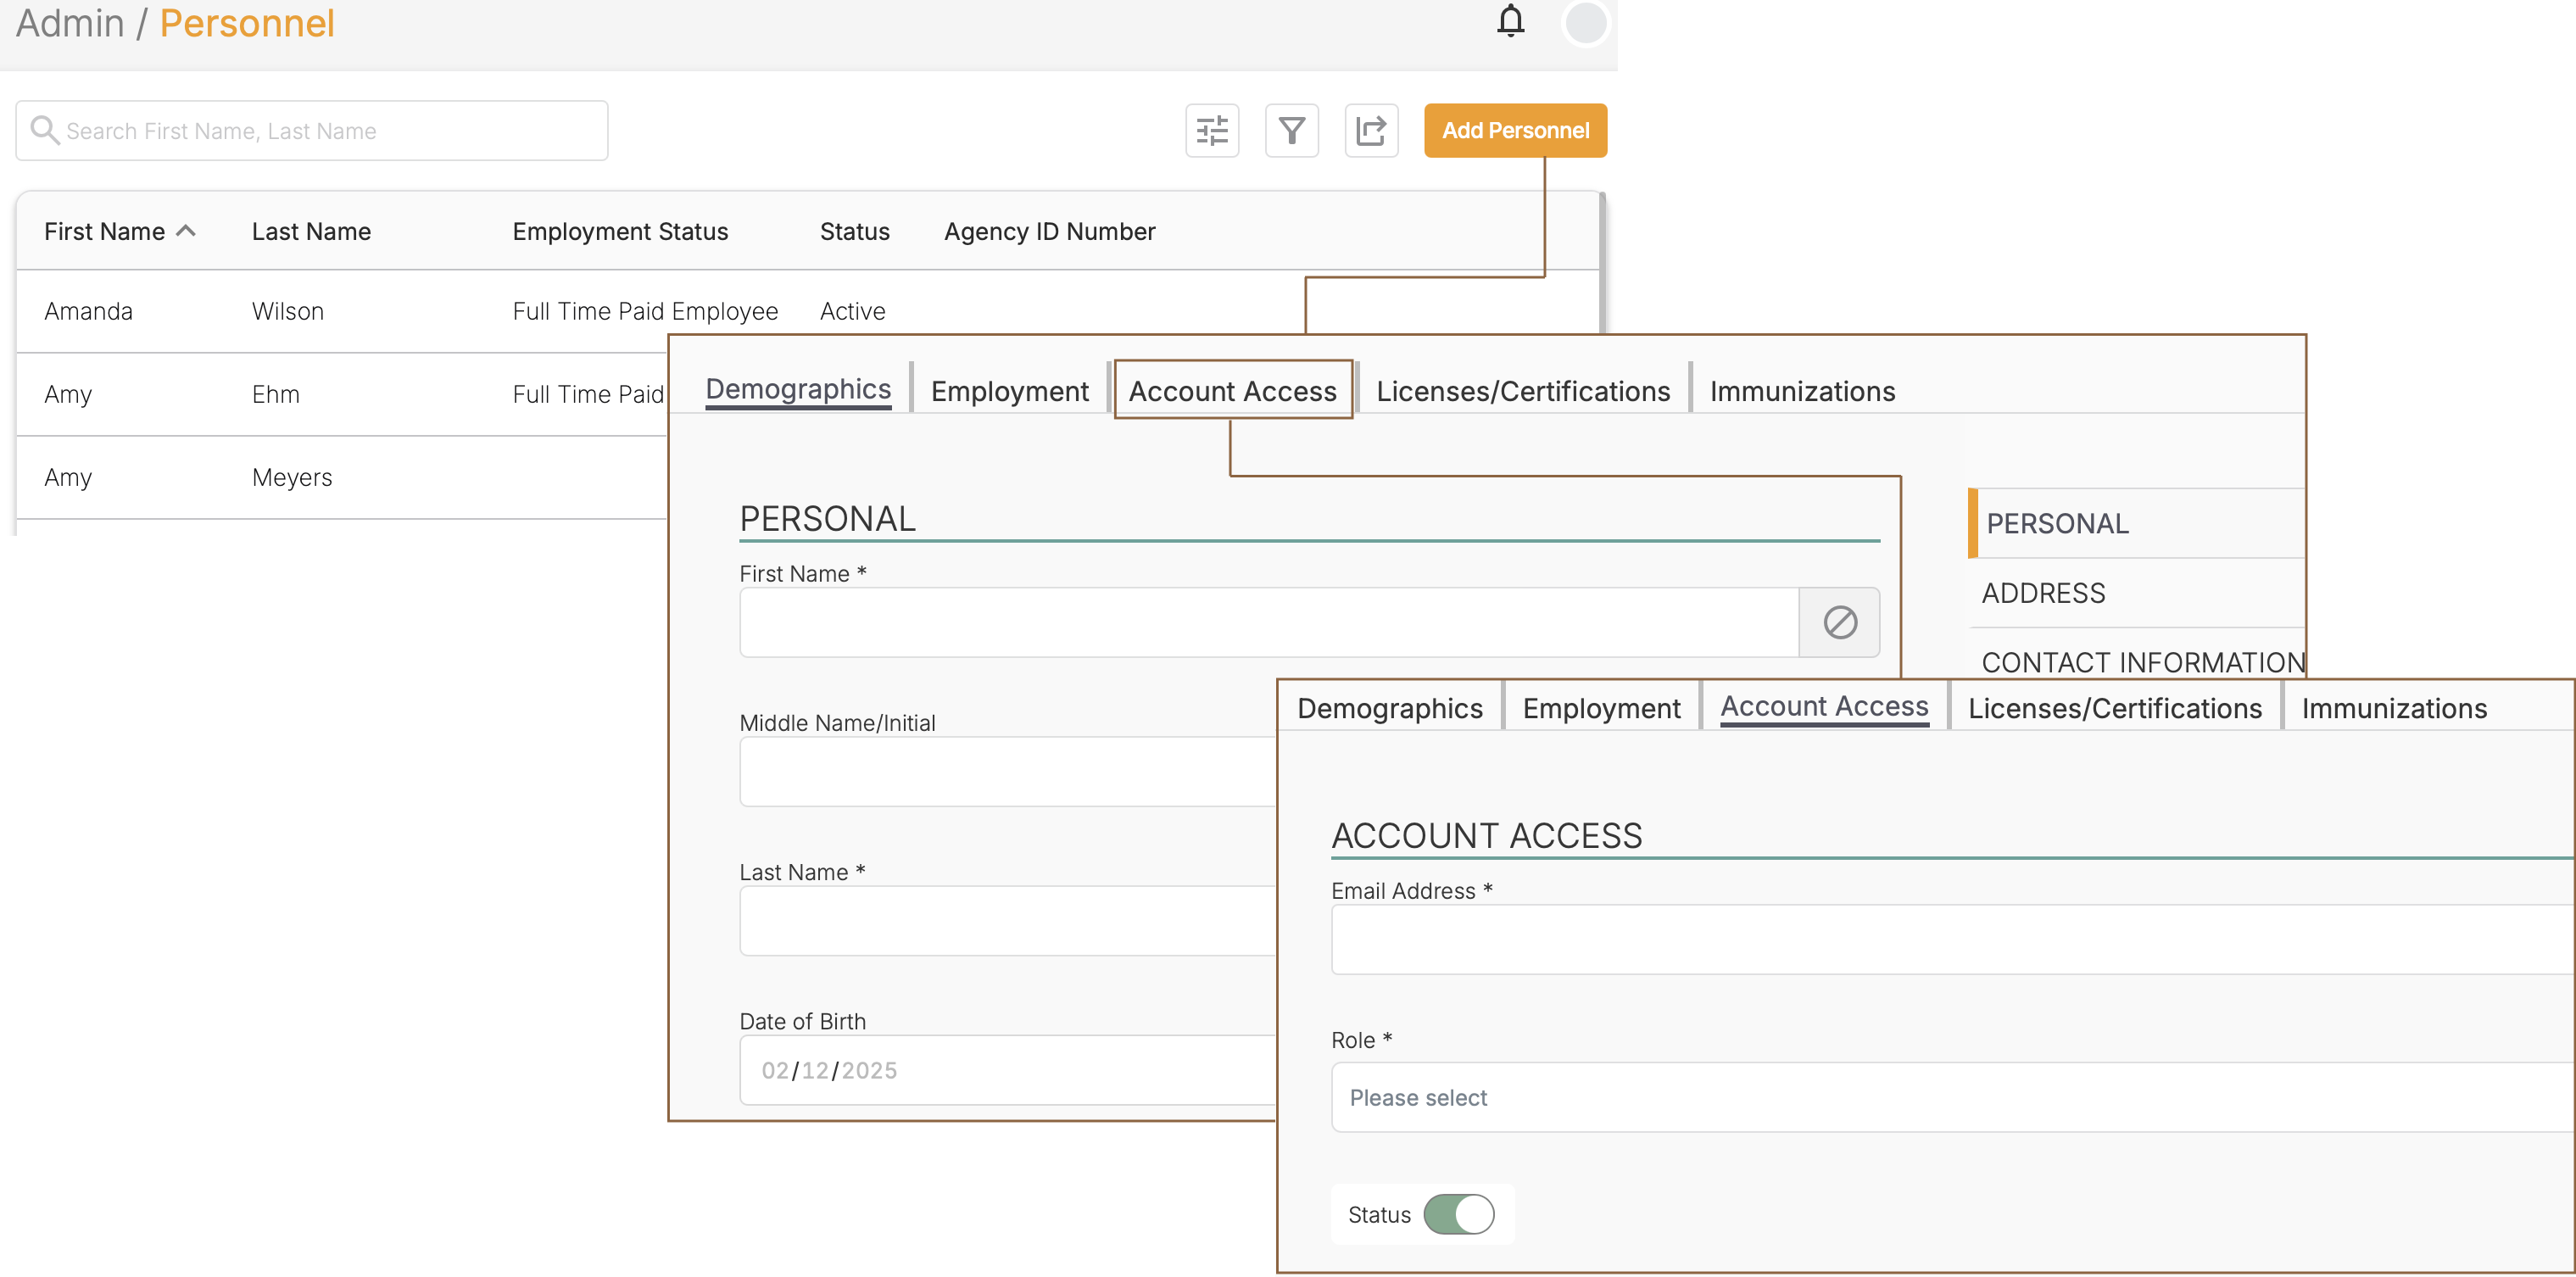Click the Add Personnel button
The width and height of the screenshot is (2576, 1277).
point(1515,131)
